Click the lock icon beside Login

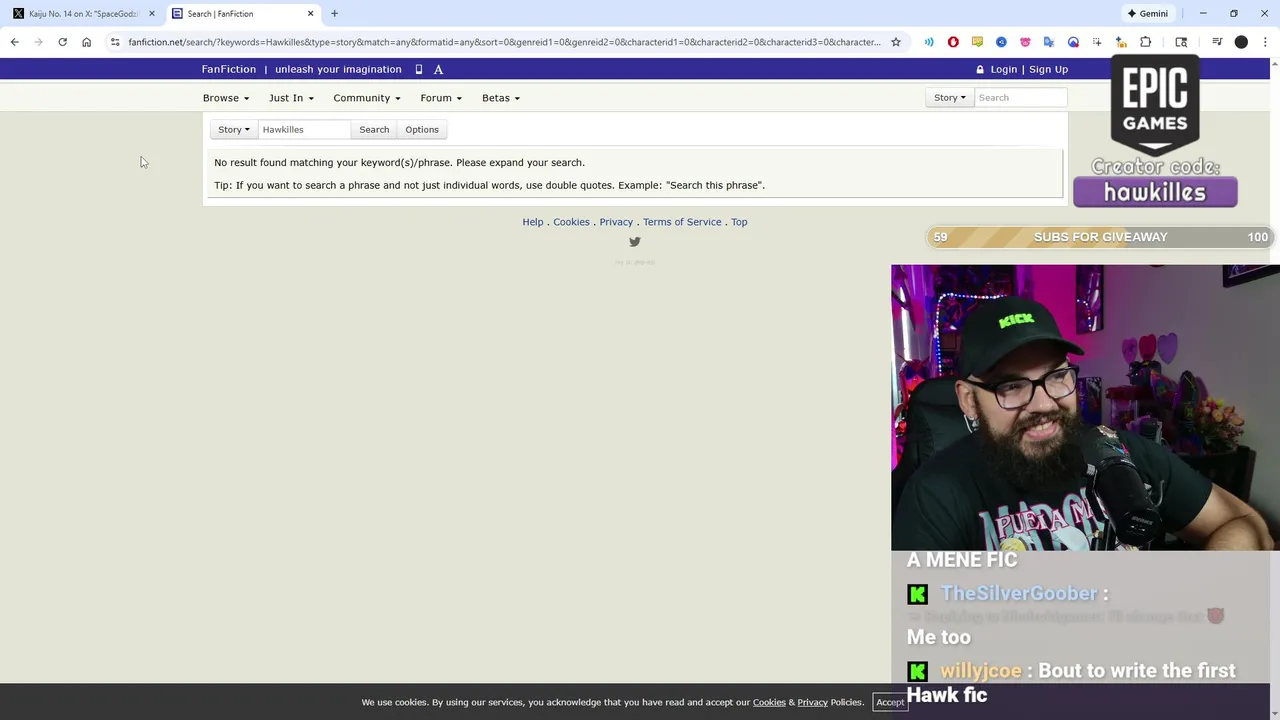pos(980,69)
